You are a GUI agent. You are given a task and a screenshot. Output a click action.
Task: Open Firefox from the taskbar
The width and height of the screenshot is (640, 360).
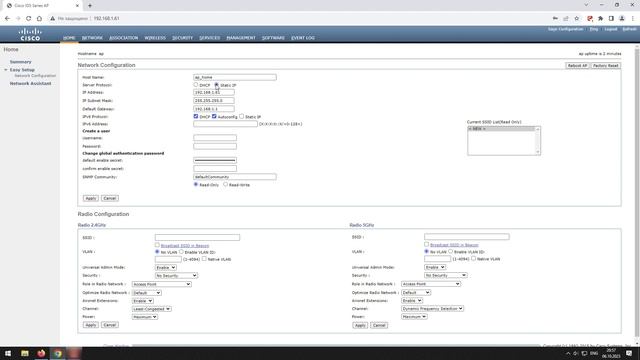click(x=41, y=353)
